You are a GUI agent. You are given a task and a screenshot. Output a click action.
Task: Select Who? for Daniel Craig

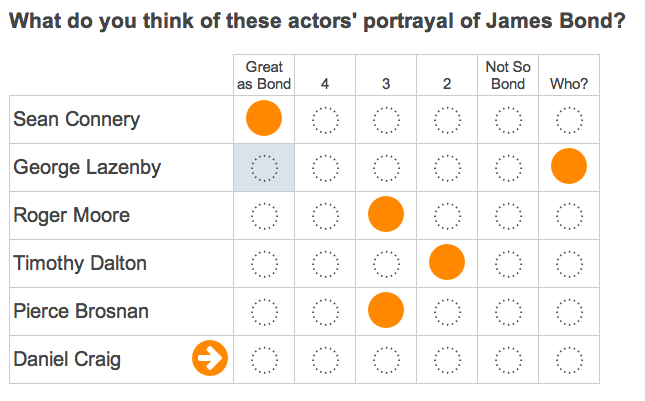pyautogui.click(x=569, y=360)
